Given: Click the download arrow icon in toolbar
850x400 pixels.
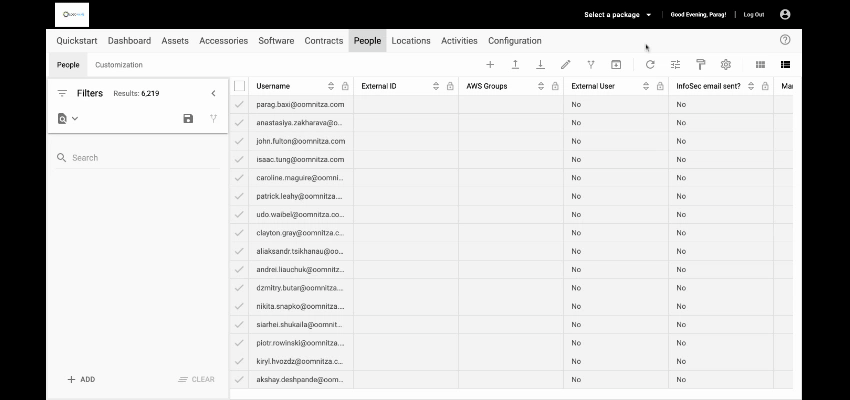Looking at the screenshot, I should click(540, 65).
